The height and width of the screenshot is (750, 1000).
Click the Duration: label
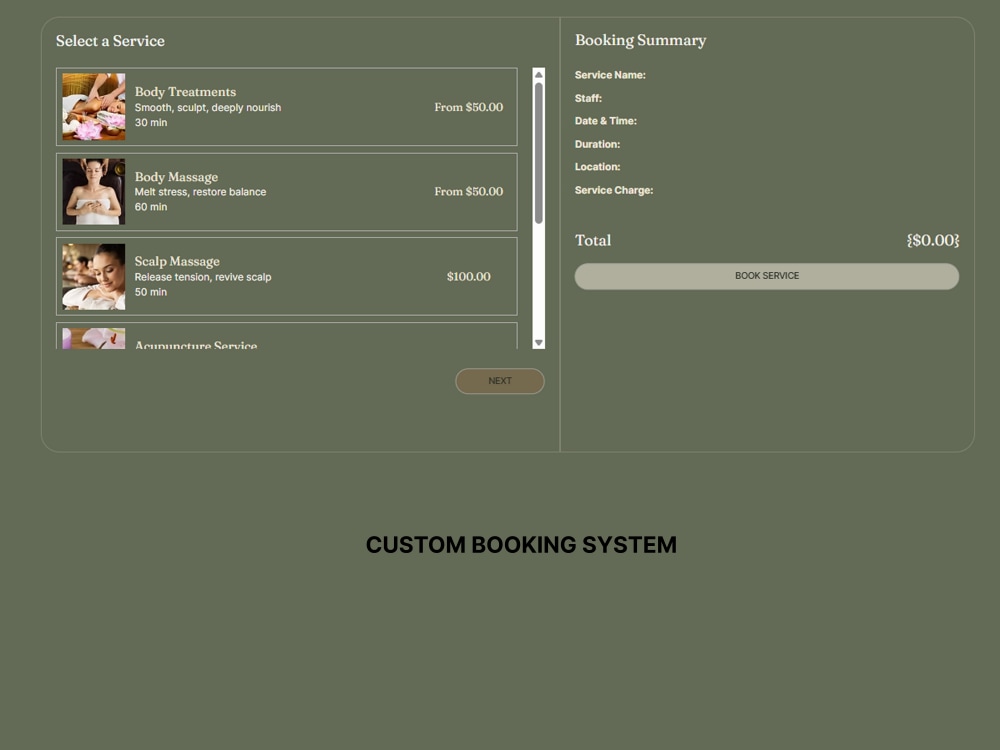(x=597, y=144)
